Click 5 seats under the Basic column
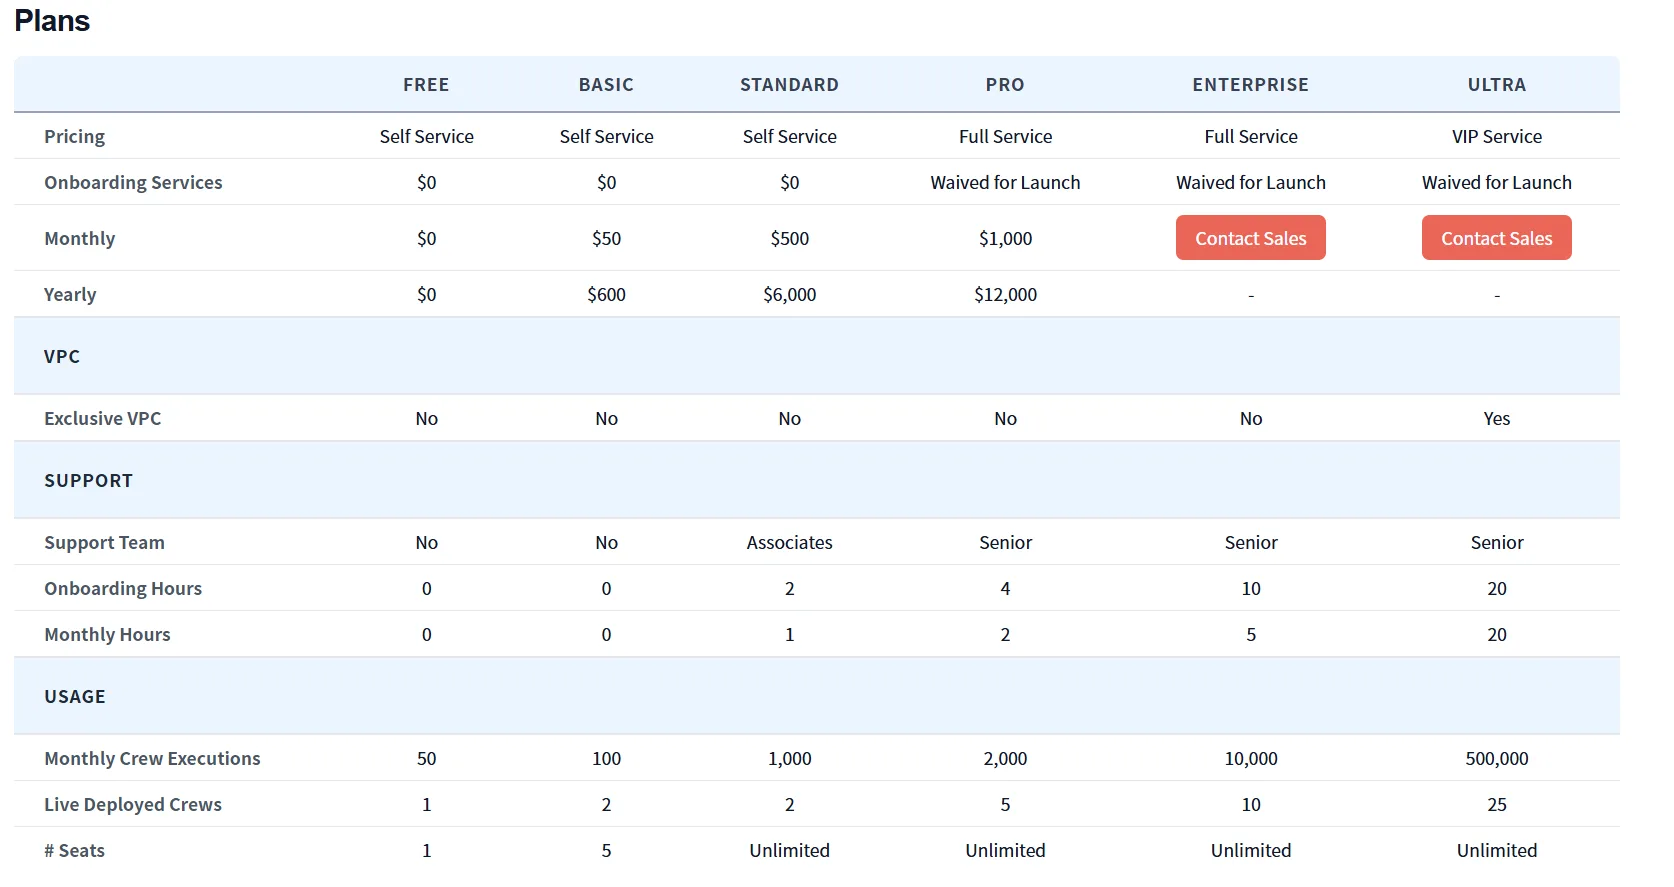Image resolution: width=1674 pixels, height=887 pixels. pyautogui.click(x=606, y=851)
